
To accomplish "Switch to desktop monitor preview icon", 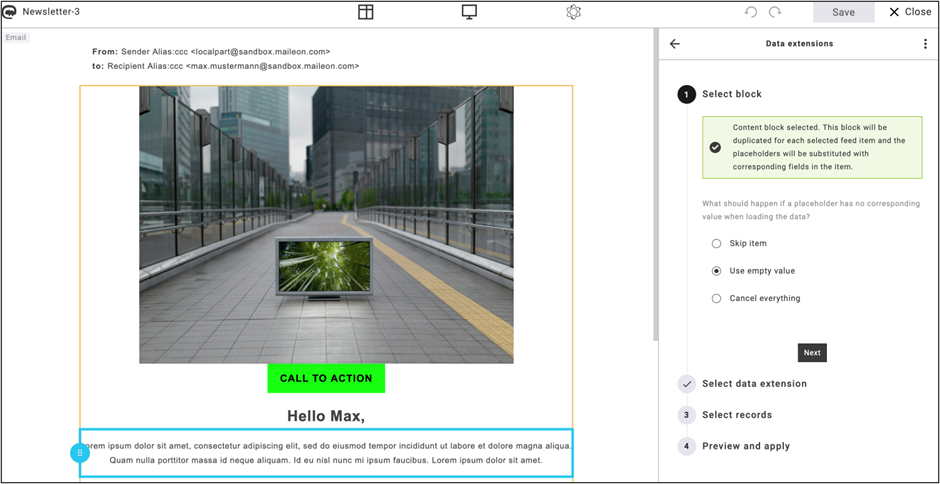I will click(x=469, y=12).
